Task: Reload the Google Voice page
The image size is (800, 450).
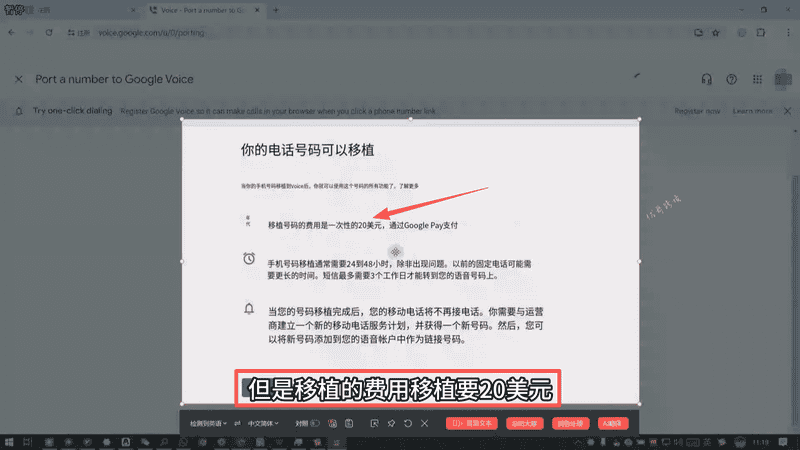Action: tap(48, 33)
